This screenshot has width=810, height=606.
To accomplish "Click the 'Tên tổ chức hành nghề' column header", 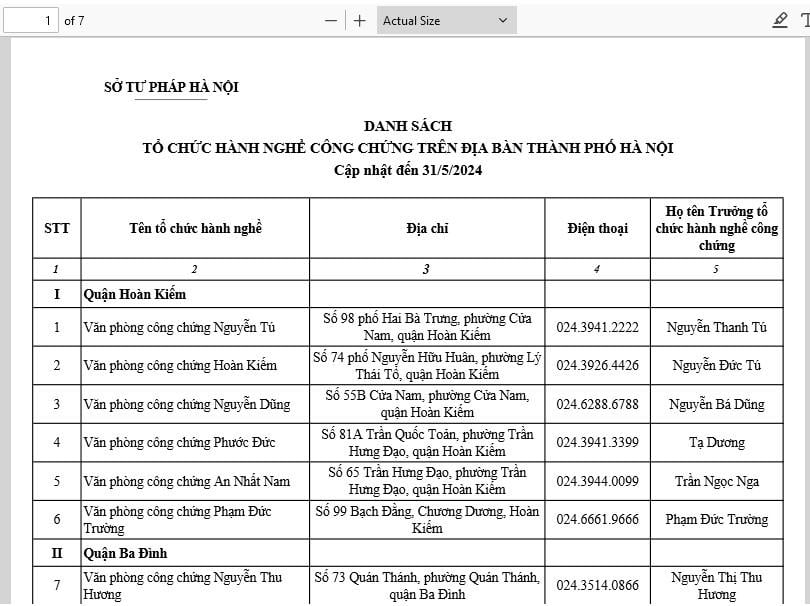I will (195, 228).
